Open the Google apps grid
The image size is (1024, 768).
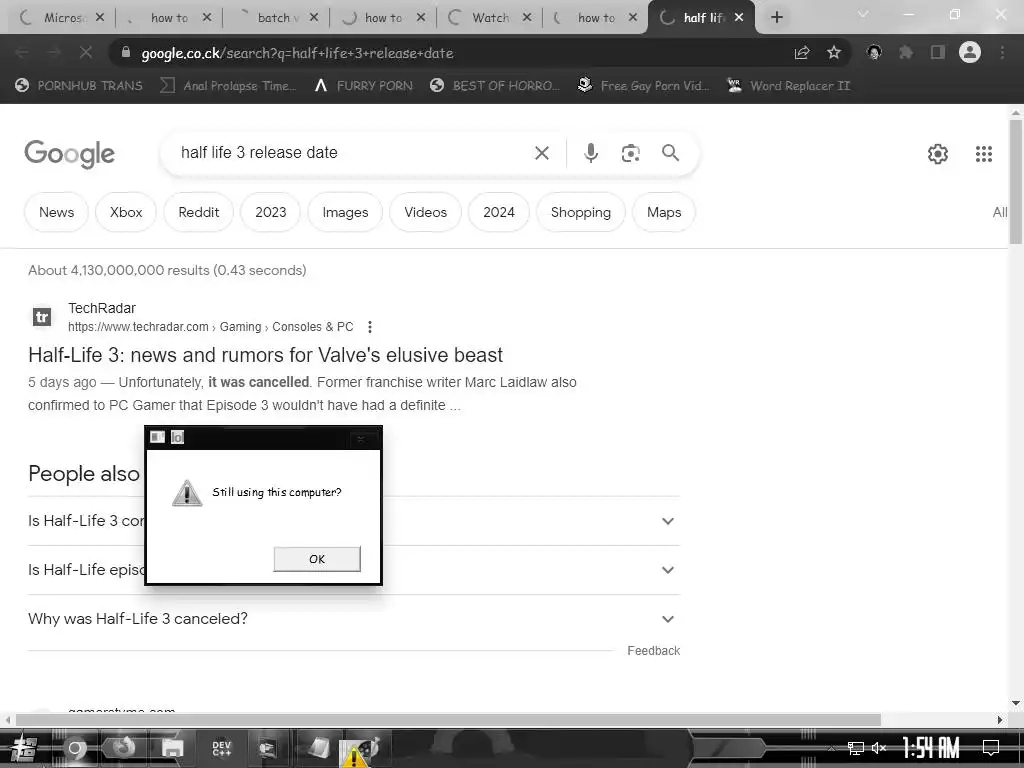(984, 153)
